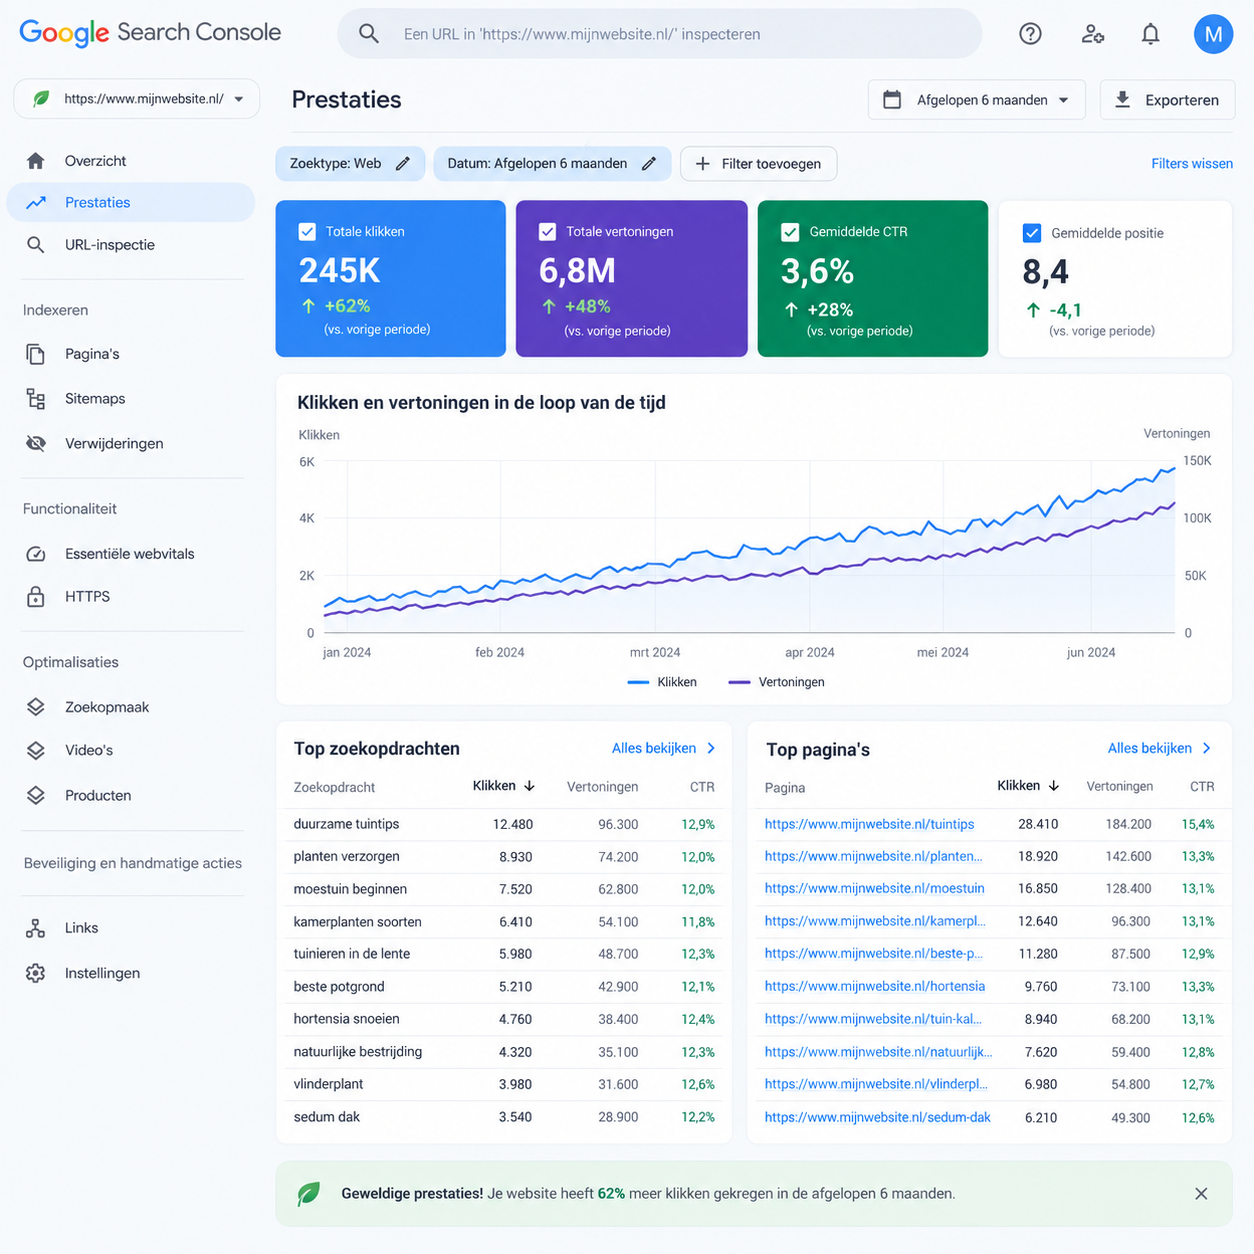Click the Datum: Afgelopen 6 maanden chip
This screenshot has height=1254, width=1254.
pos(552,164)
